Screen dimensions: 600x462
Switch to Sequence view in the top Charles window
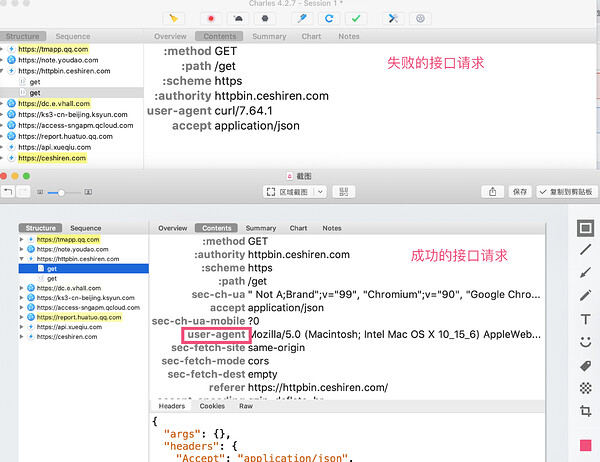coord(73,36)
